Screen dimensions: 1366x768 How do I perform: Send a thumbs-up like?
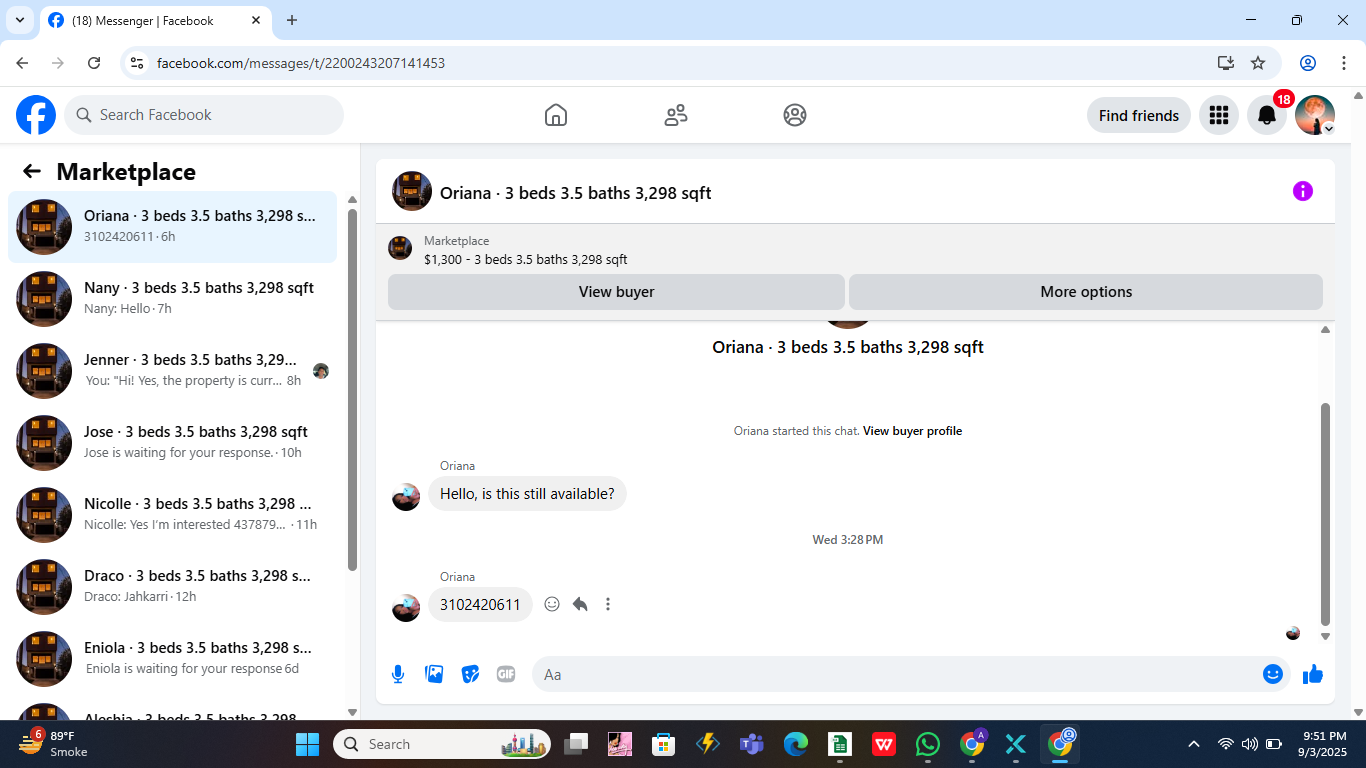[1313, 674]
